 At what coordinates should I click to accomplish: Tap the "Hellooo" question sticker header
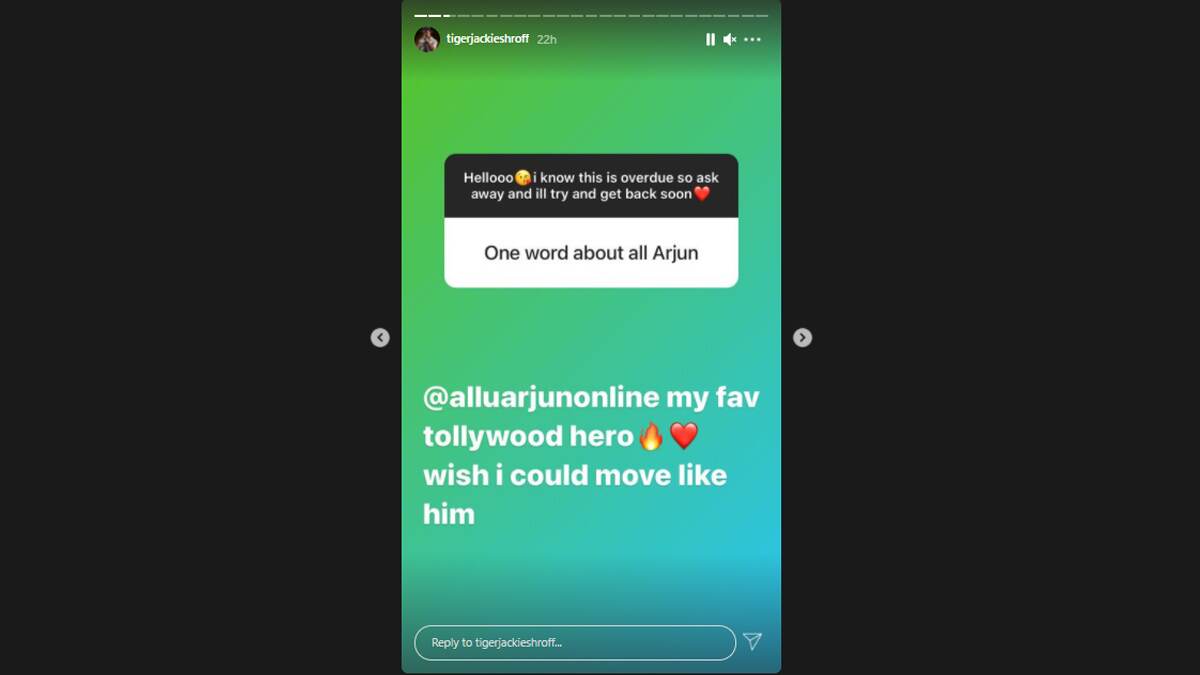click(x=591, y=186)
